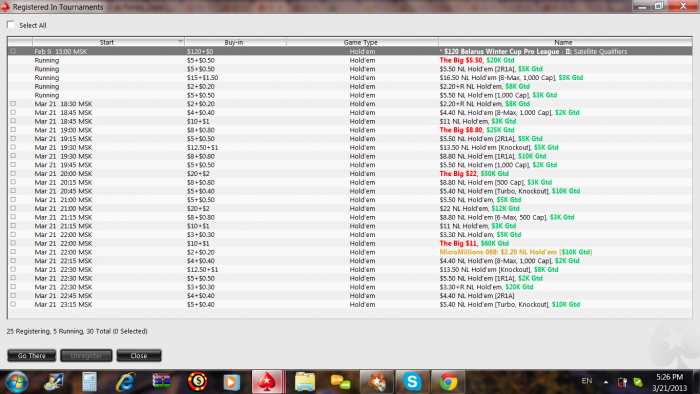Click the registering and running count status text
The image size is (700, 394).
tap(77, 331)
